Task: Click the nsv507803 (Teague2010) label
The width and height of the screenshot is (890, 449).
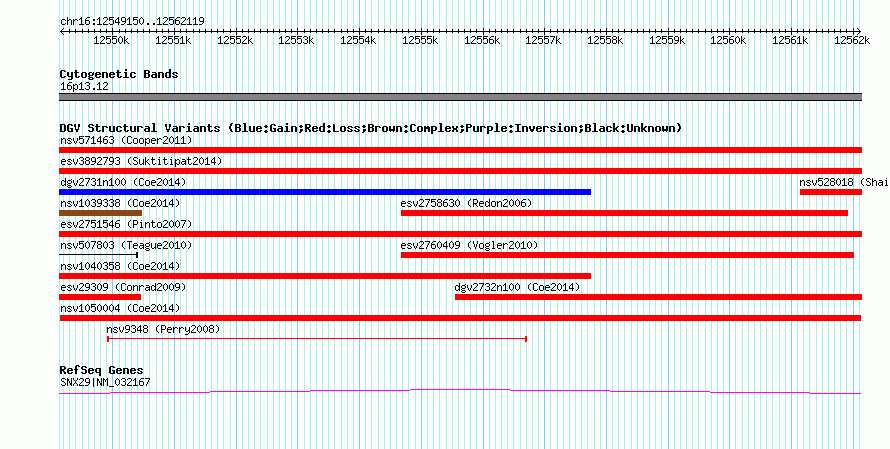Action: point(126,245)
